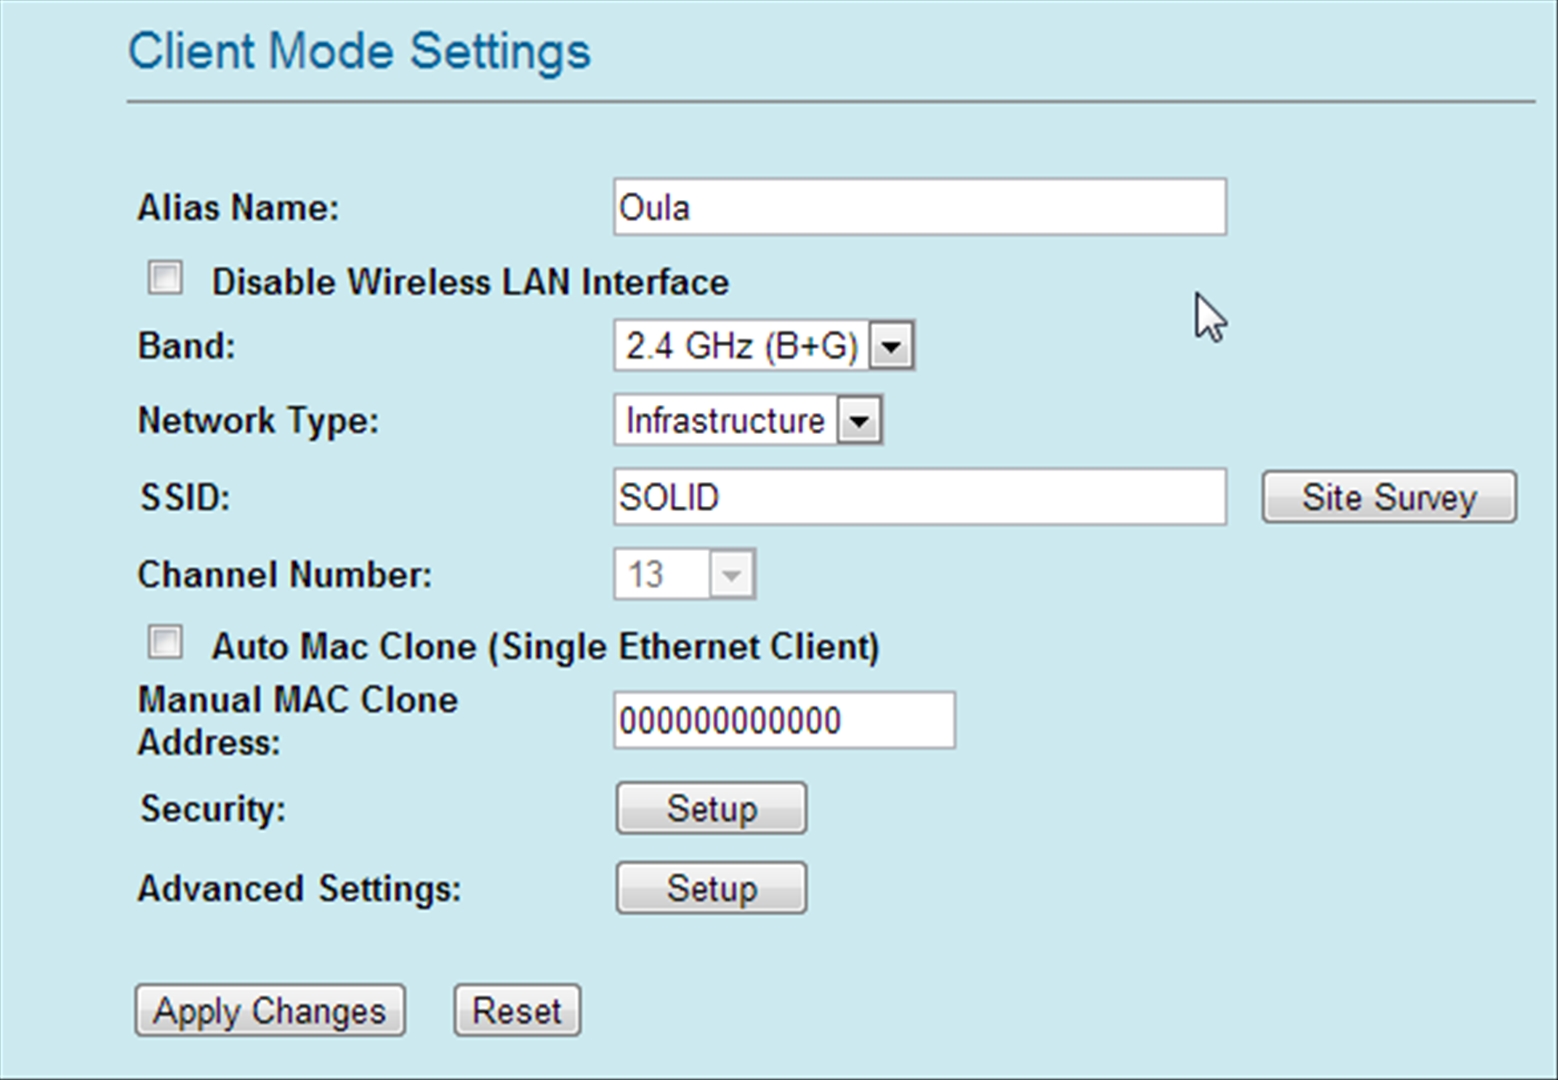This screenshot has width=1558, height=1080.
Task: Click the Manual MAC Clone Address label
Action: [x=297, y=721]
